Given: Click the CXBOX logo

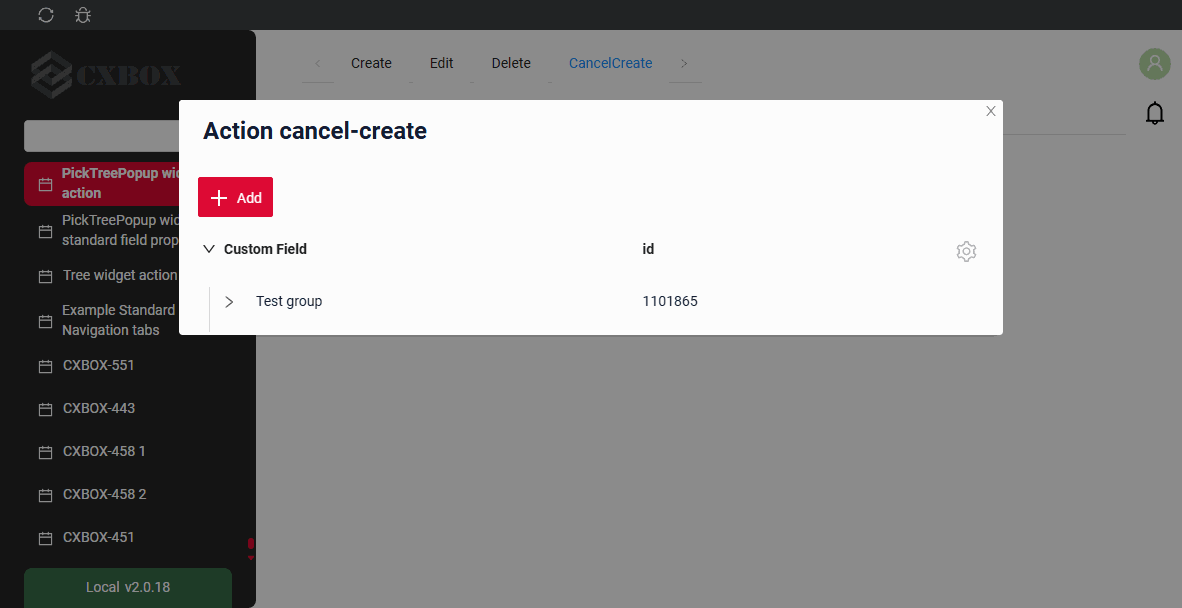Looking at the screenshot, I should 106,75.
